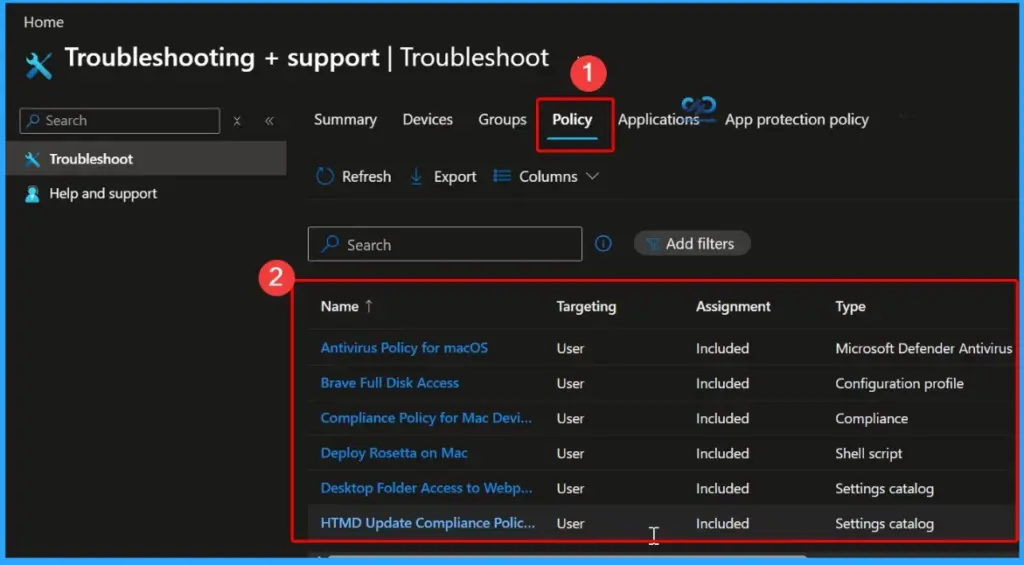Click User in the Antivirus Policy row

pyautogui.click(x=570, y=348)
